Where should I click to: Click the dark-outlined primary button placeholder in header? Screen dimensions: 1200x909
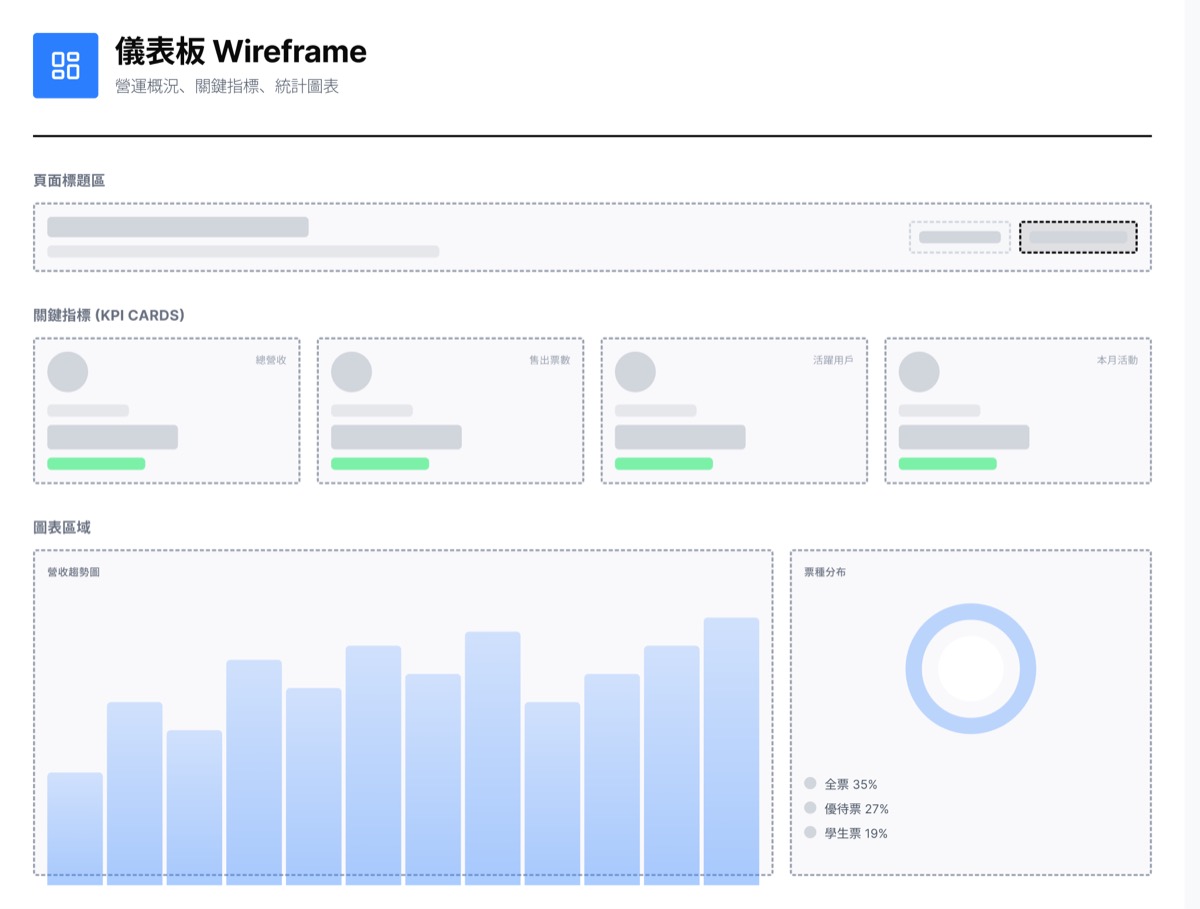[1078, 237]
